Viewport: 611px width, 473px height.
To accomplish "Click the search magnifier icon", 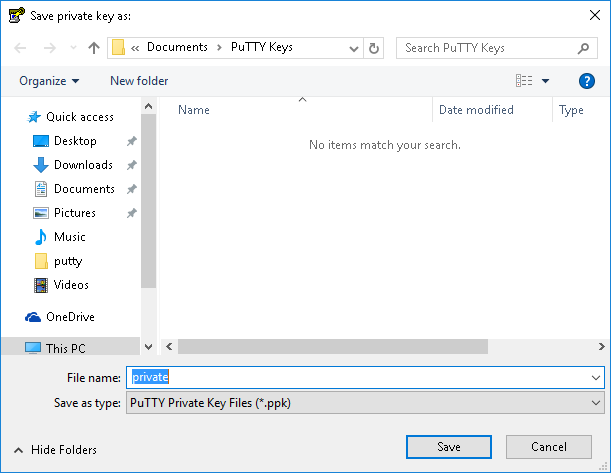I will [x=583, y=48].
